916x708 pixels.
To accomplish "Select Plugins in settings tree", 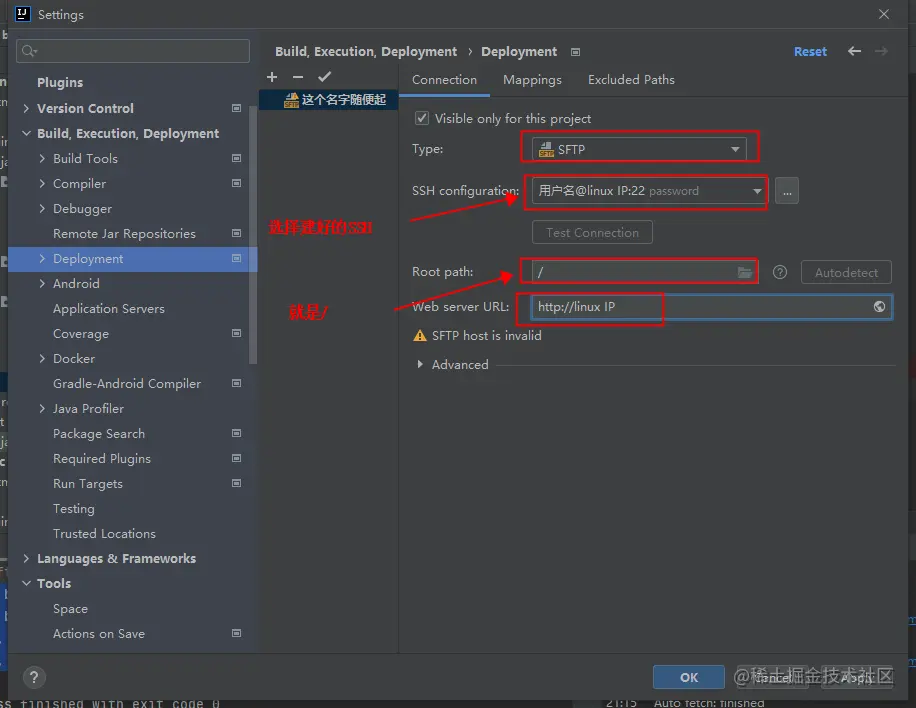I will pyautogui.click(x=60, y=82).
